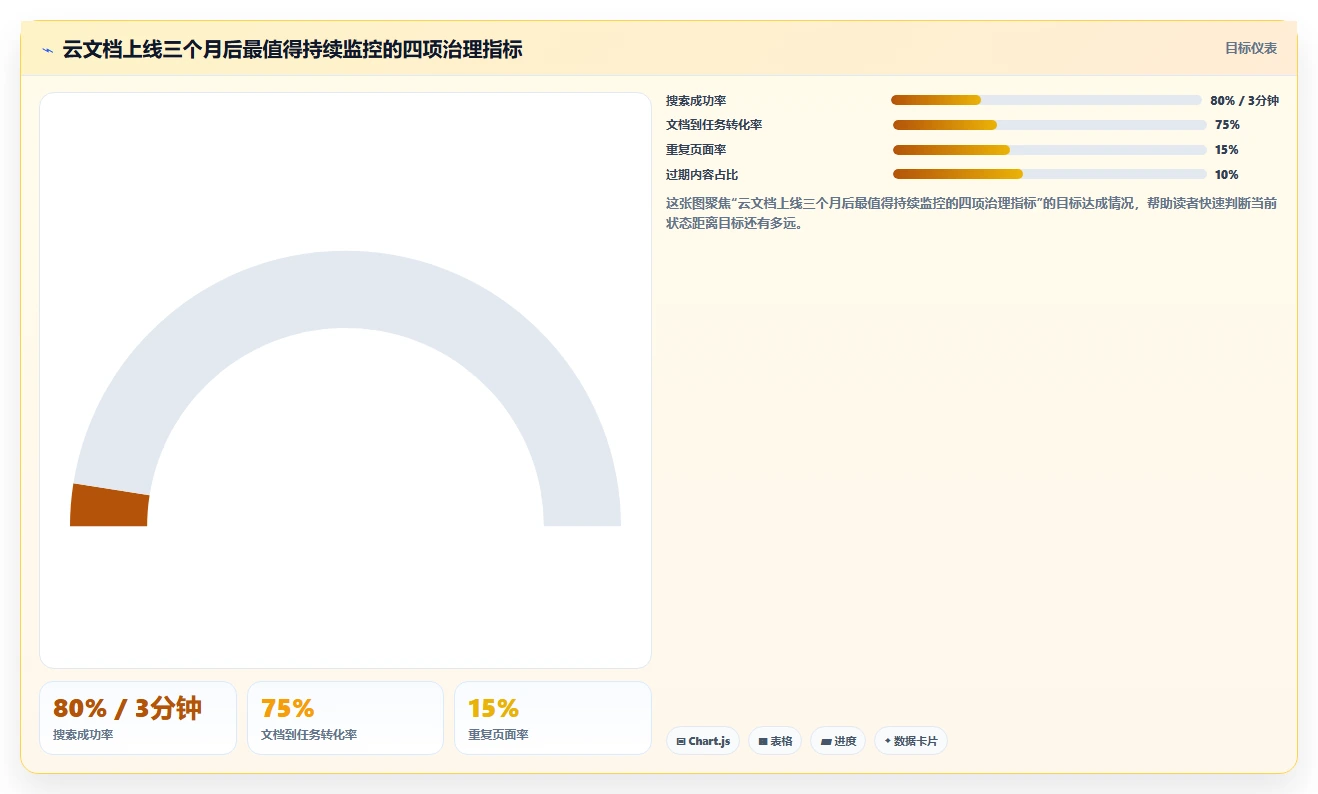The height and width of the screenshot is (794, 1318).
Task: Click the 10% value beside 过期内容占比
Action: click(1226, 175)
